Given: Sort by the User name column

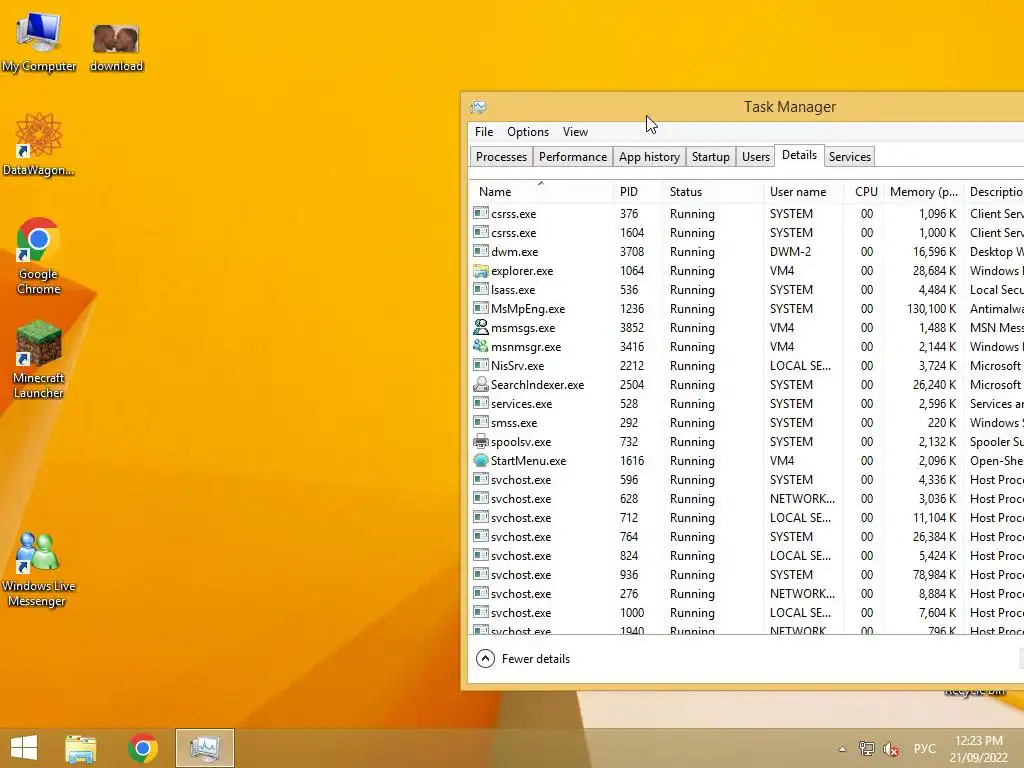Looking at the screenshot, I should (x=803, y=191).
